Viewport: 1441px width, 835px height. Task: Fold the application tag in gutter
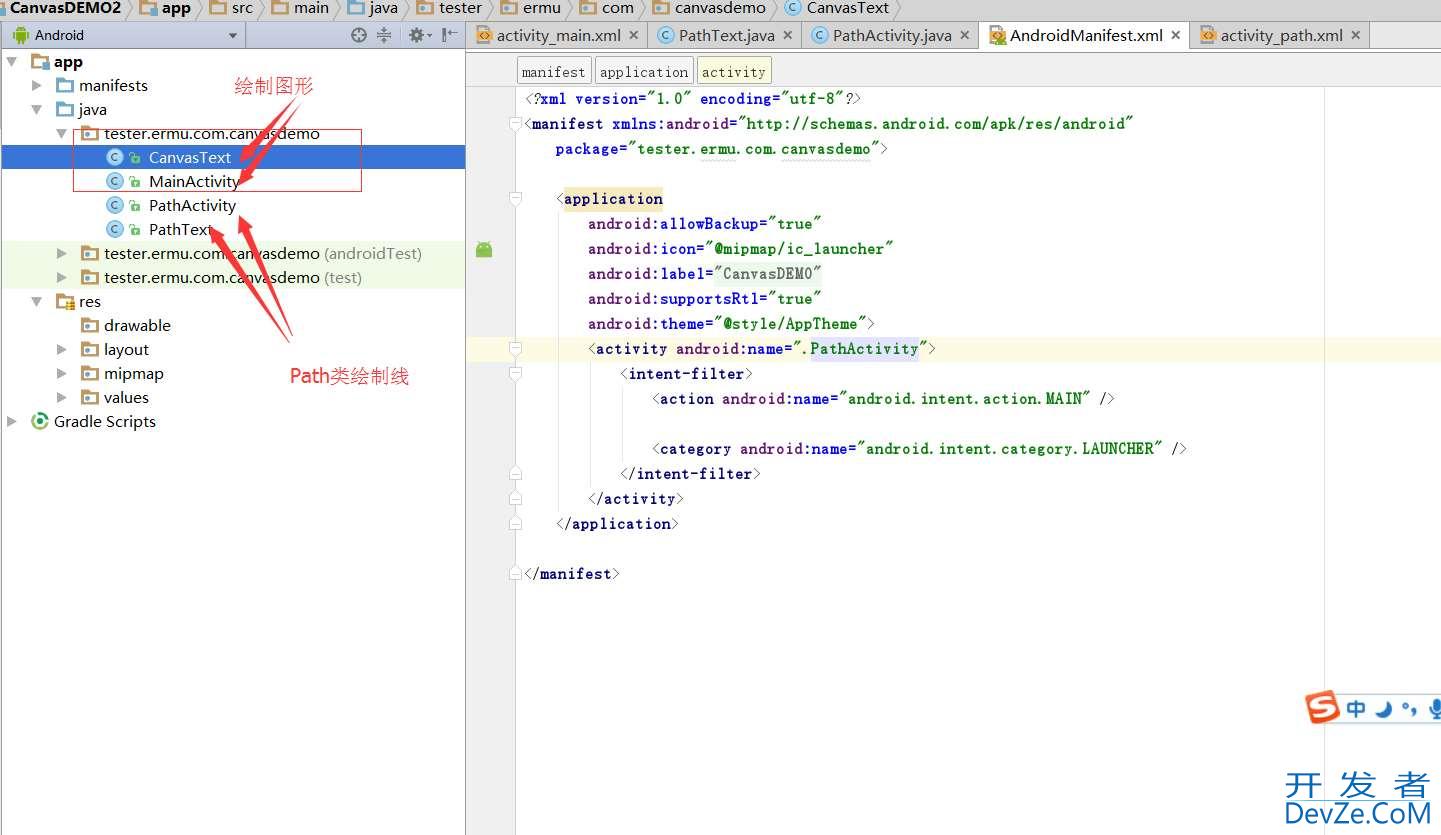tap(515, 199)
